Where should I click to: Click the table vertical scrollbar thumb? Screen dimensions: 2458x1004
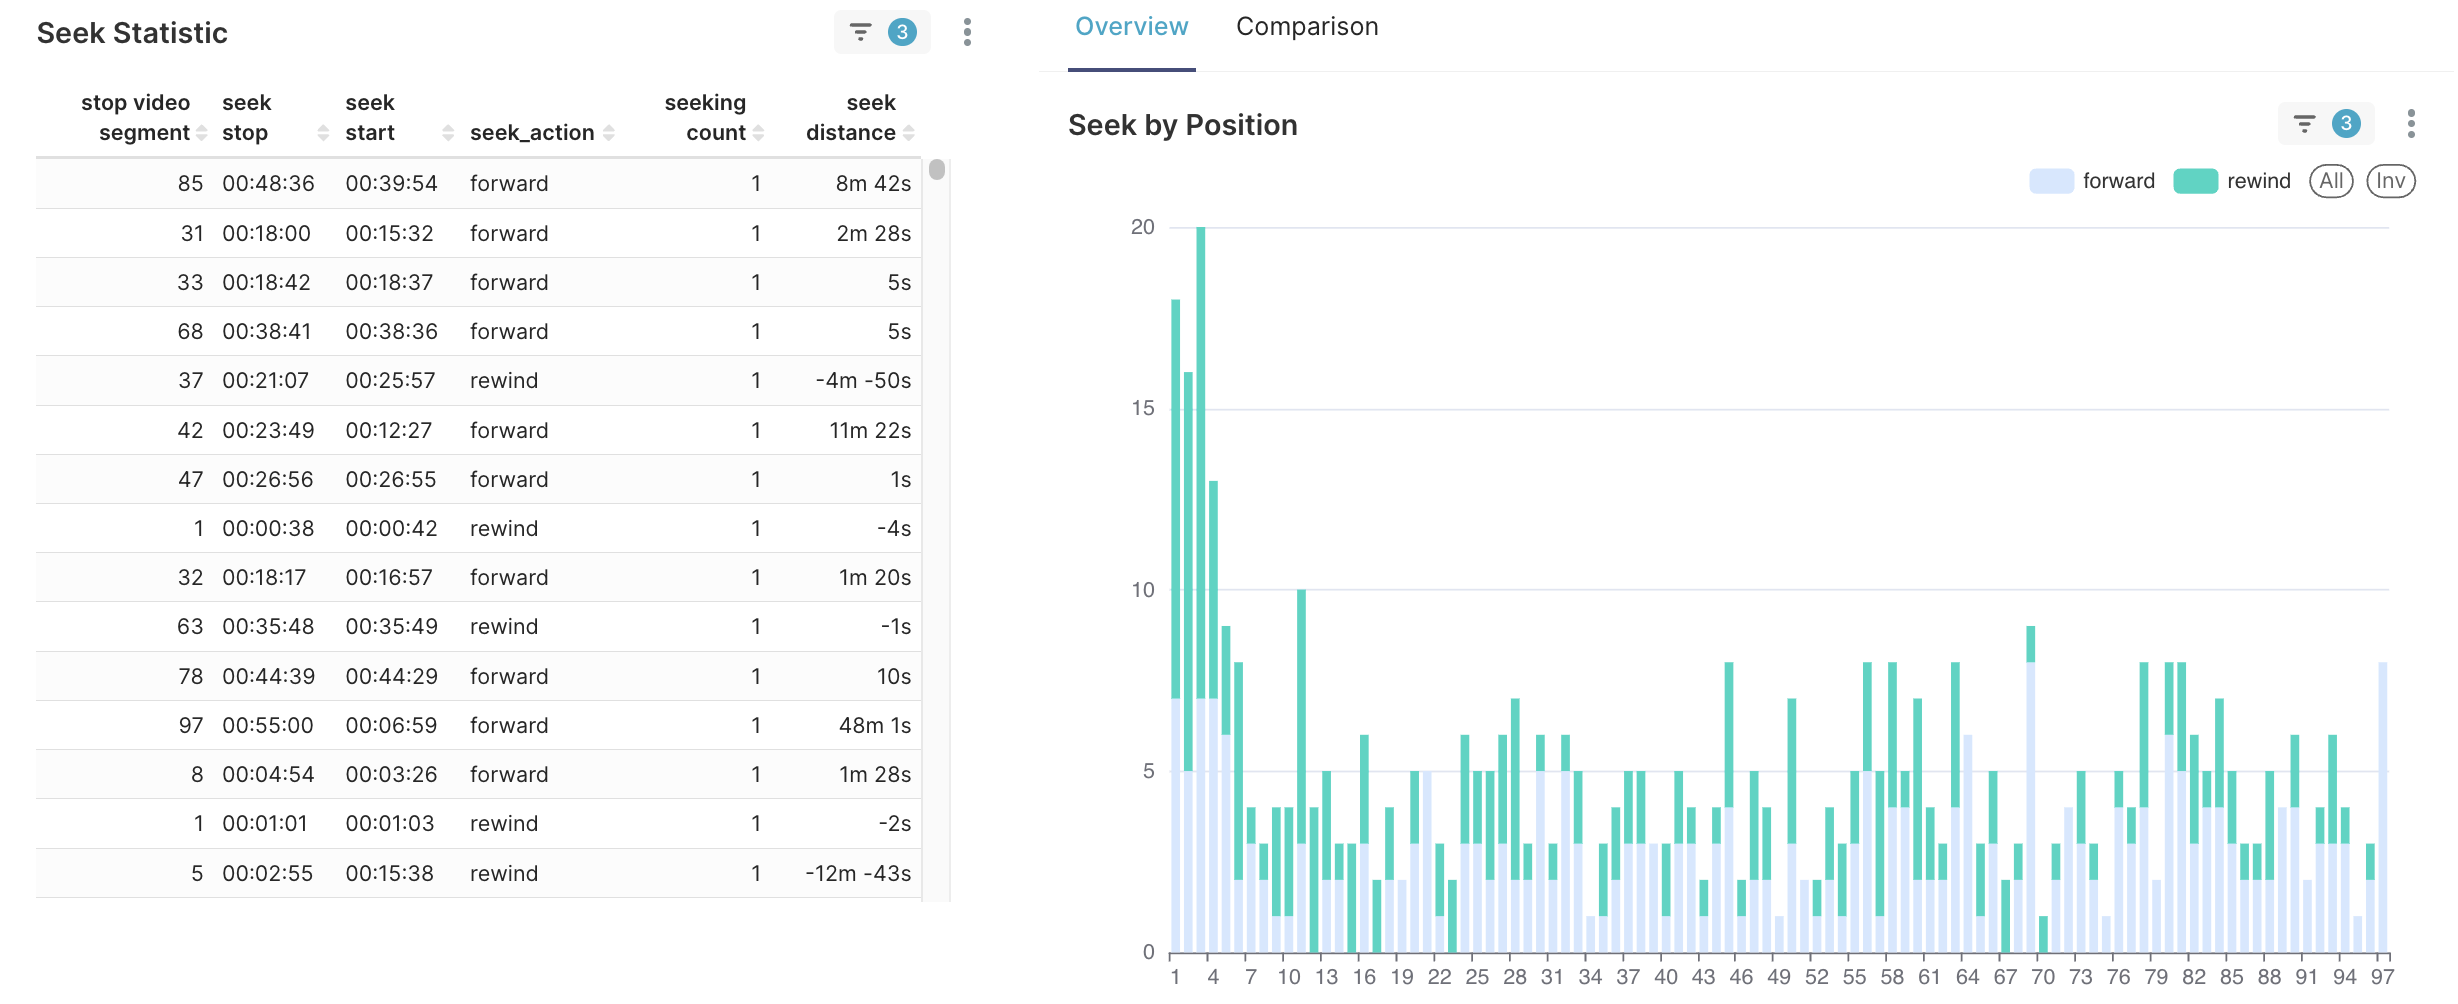tap(937, 170)
